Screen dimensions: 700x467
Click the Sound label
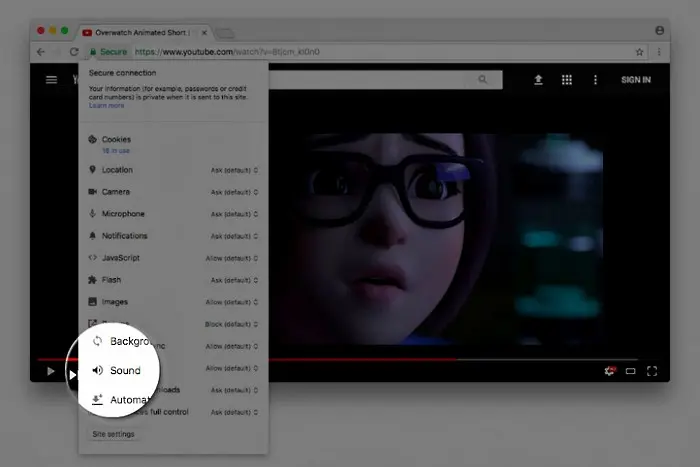[x=125, y=371]
